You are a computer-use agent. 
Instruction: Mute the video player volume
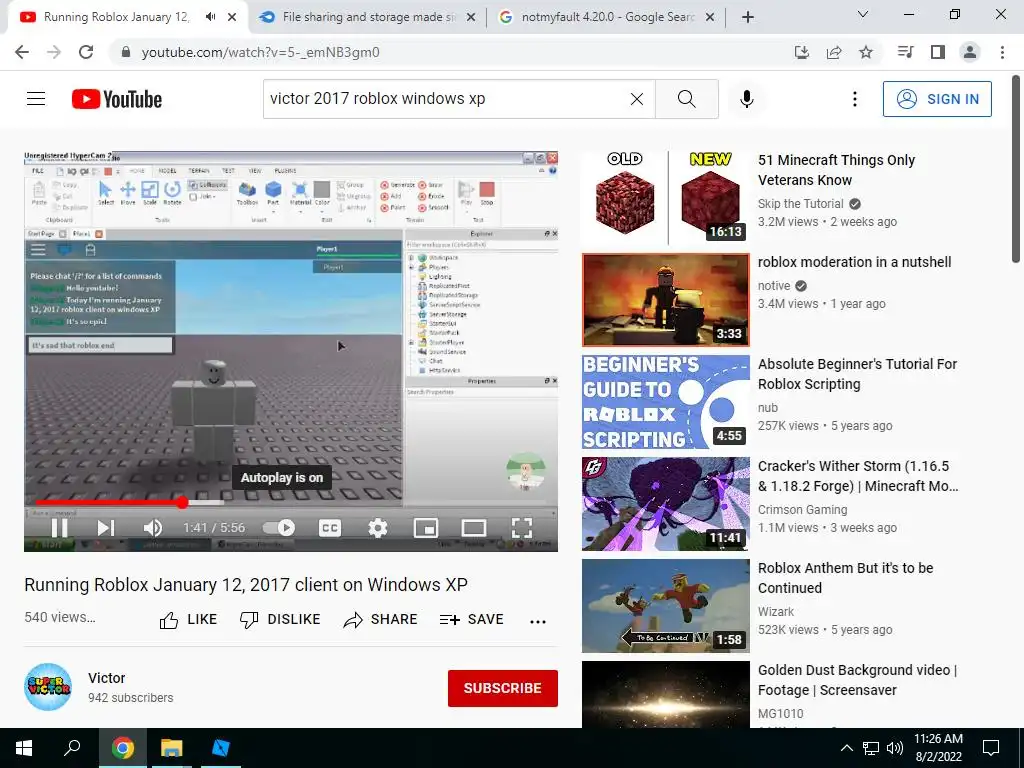pos(153,528)
